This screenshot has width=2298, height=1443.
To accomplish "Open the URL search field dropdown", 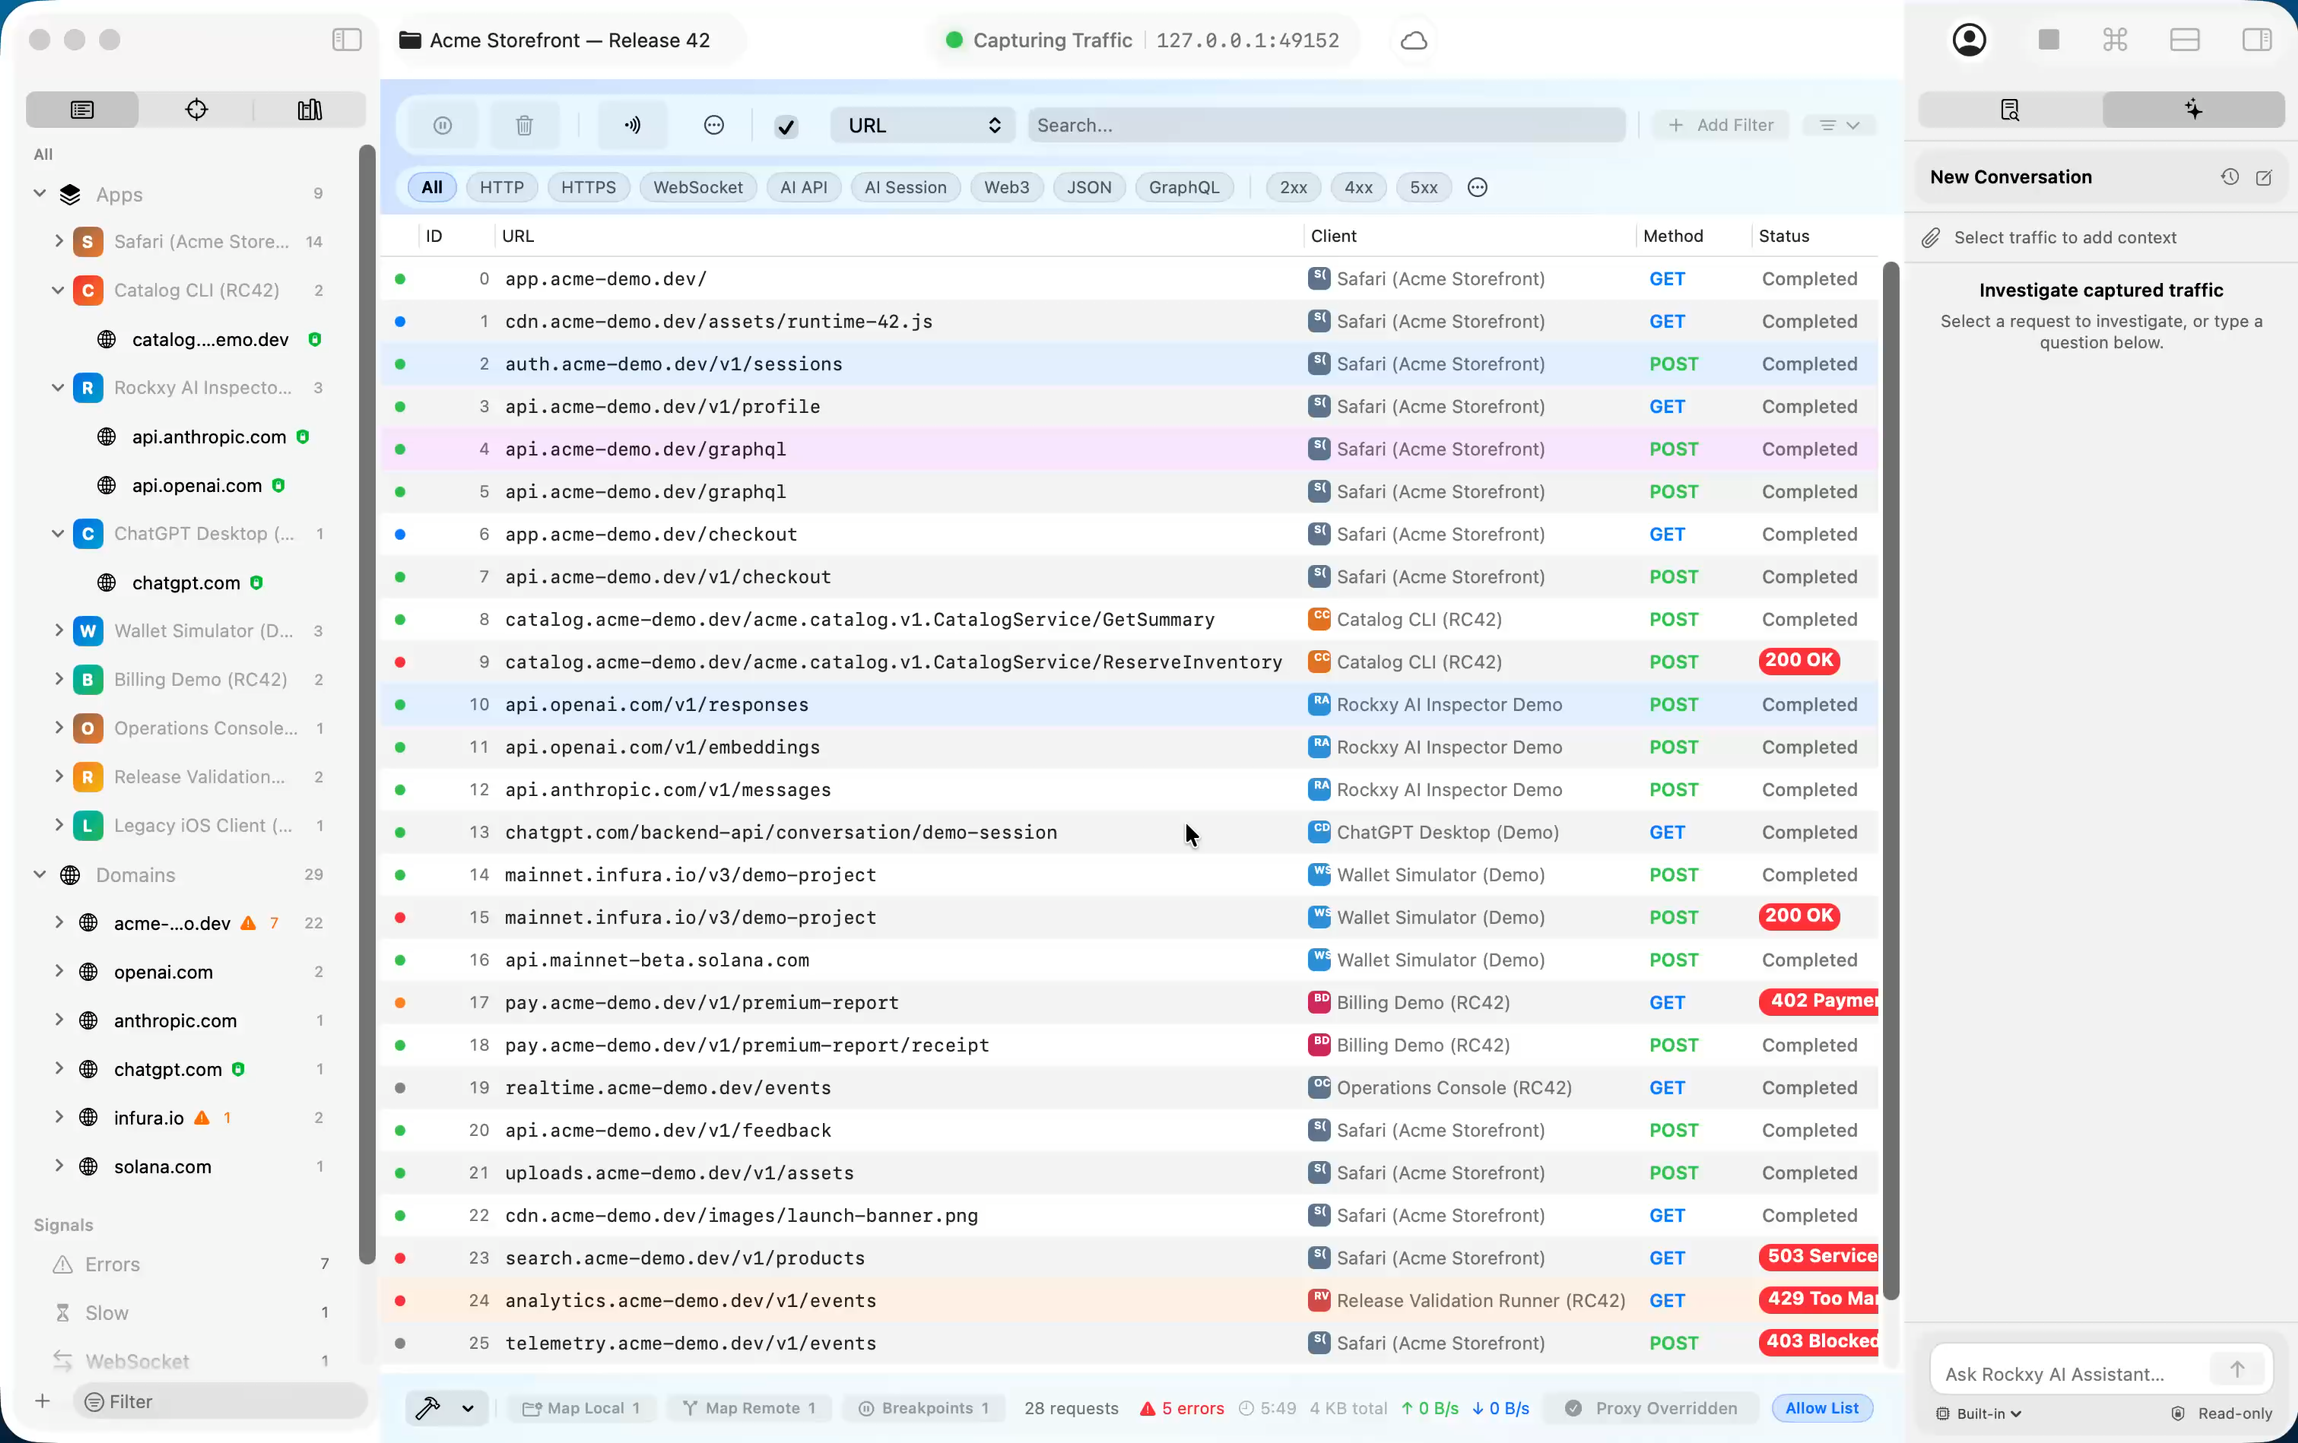I will coord(923,125).
